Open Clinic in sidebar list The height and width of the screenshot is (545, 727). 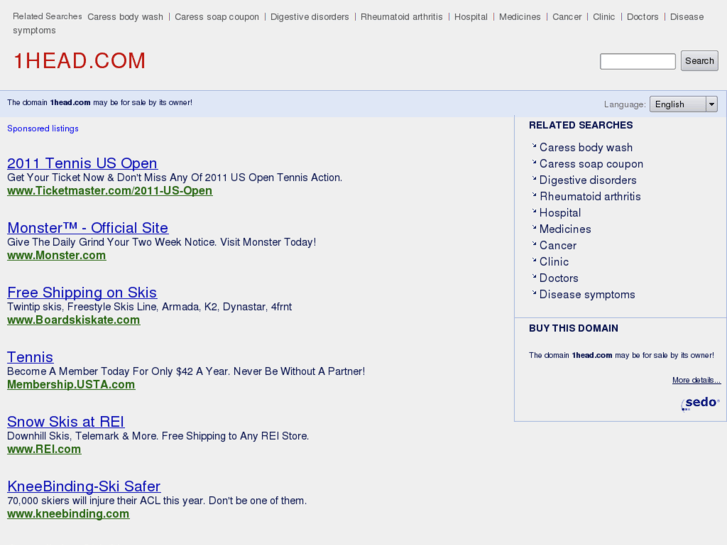pos(554,262)
